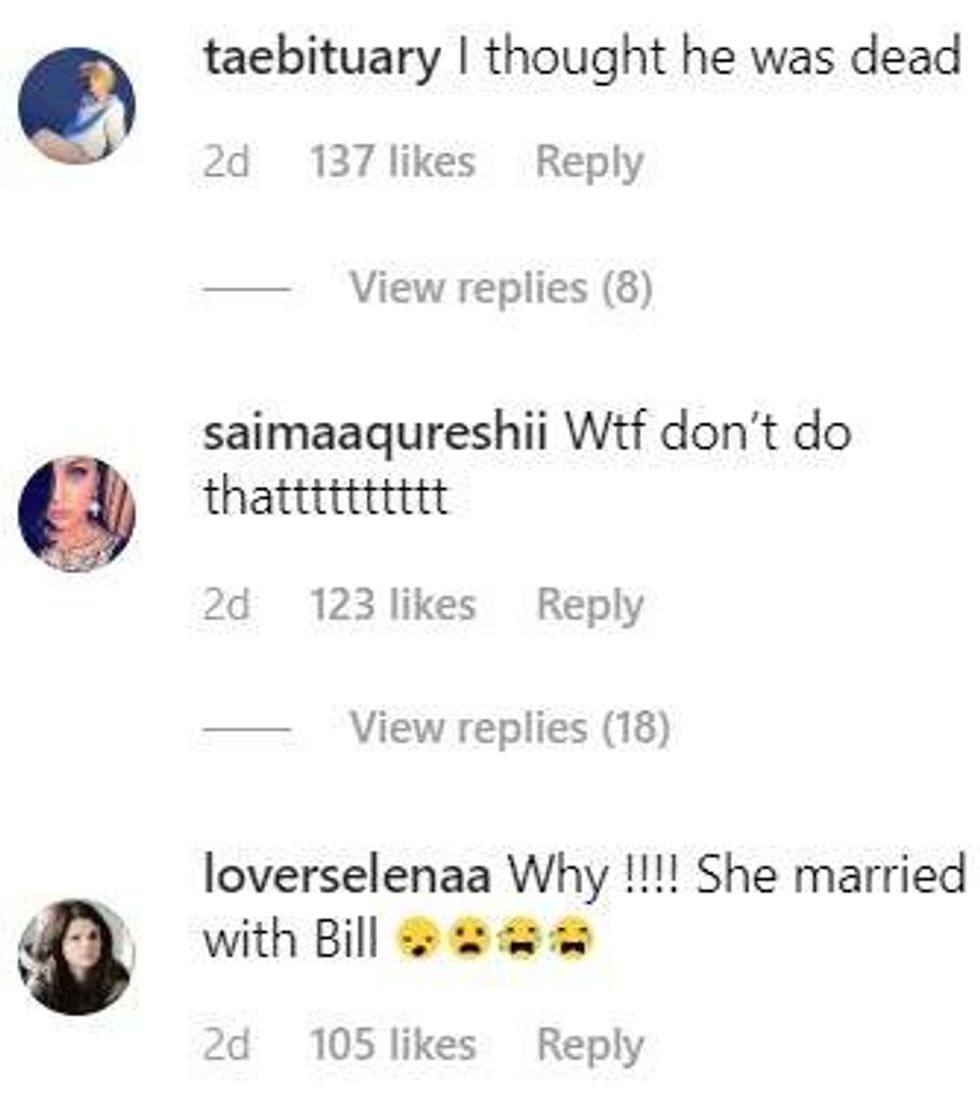
Task: View the 123 likes list
Action: click(392, 605)
